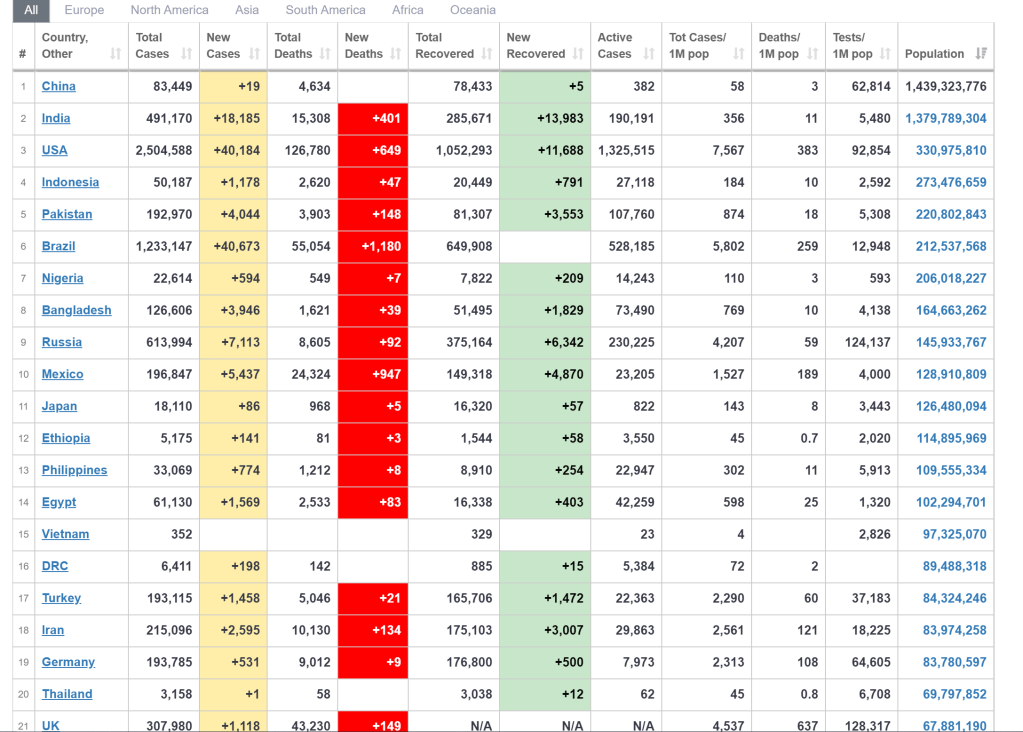Click the Deaths/1M pop column header
The width and height of the screenshot is (1023, 732).
click(x=786, y=46)
